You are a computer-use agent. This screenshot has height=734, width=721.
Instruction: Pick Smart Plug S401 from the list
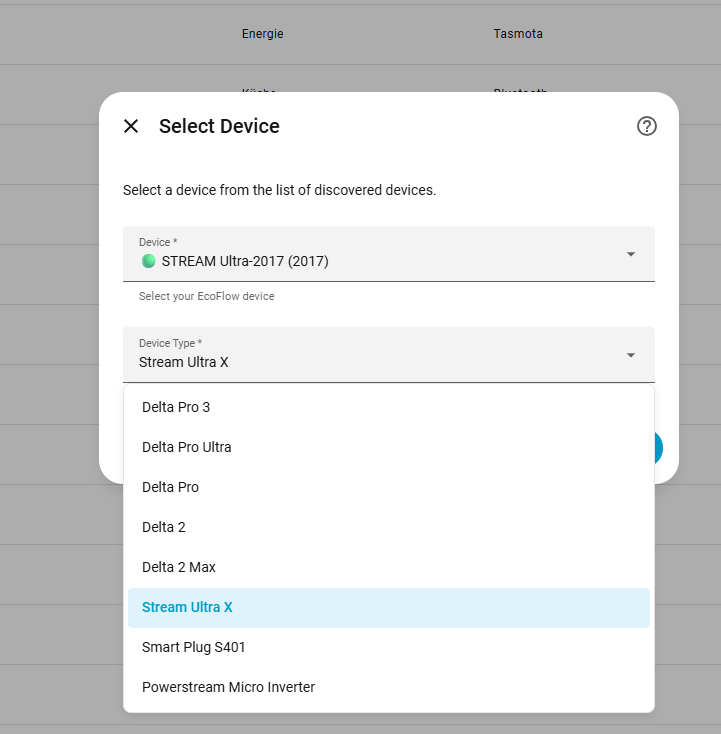(x=194, y=647)
